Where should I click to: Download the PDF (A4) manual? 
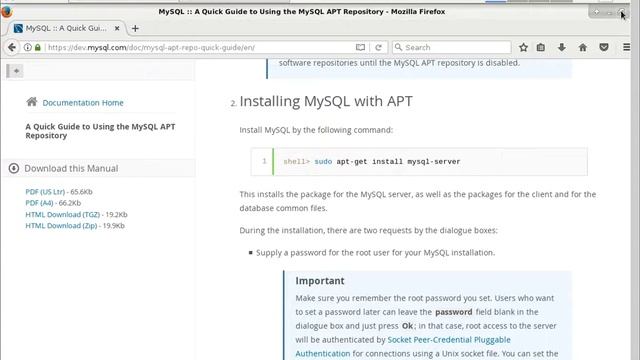coord(39,203)
